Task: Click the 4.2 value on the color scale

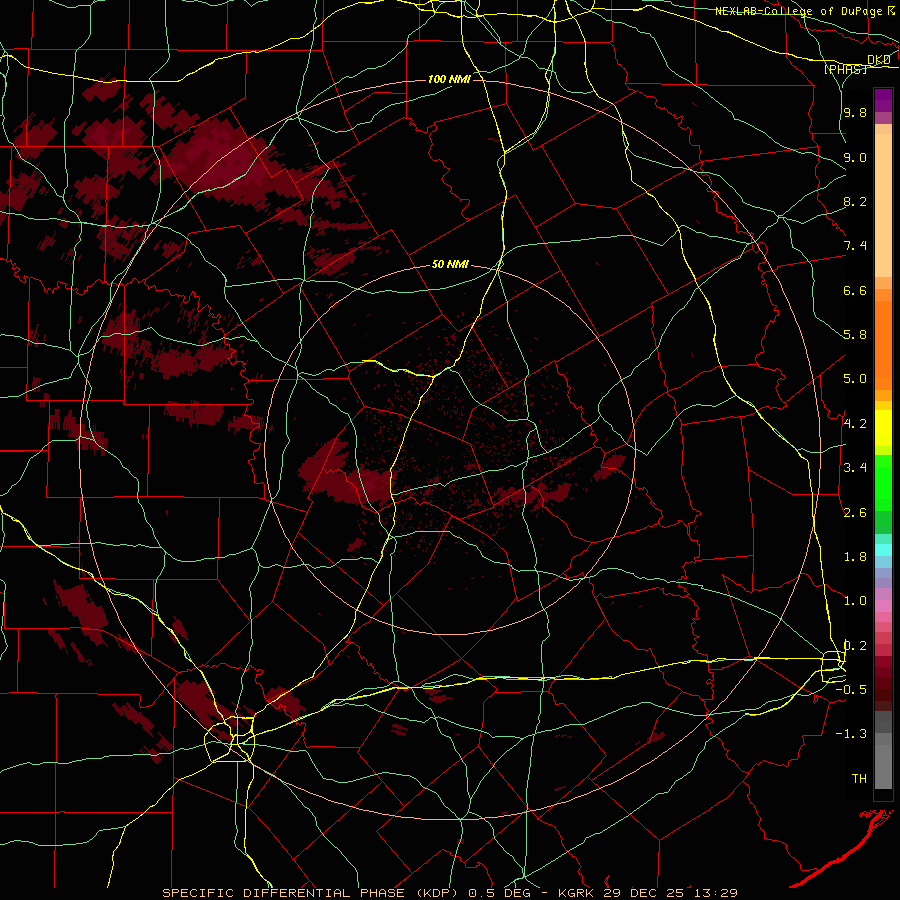Action: pos(855,424)
